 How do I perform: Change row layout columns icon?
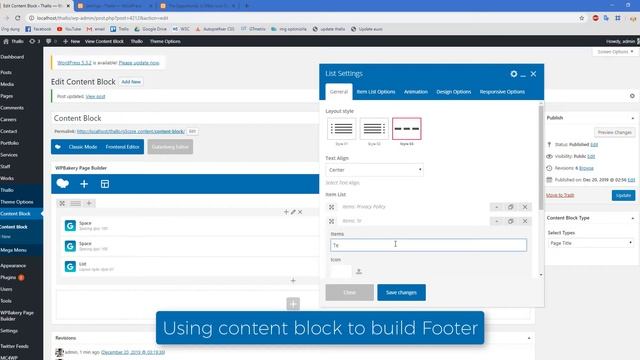coord(76,203)
